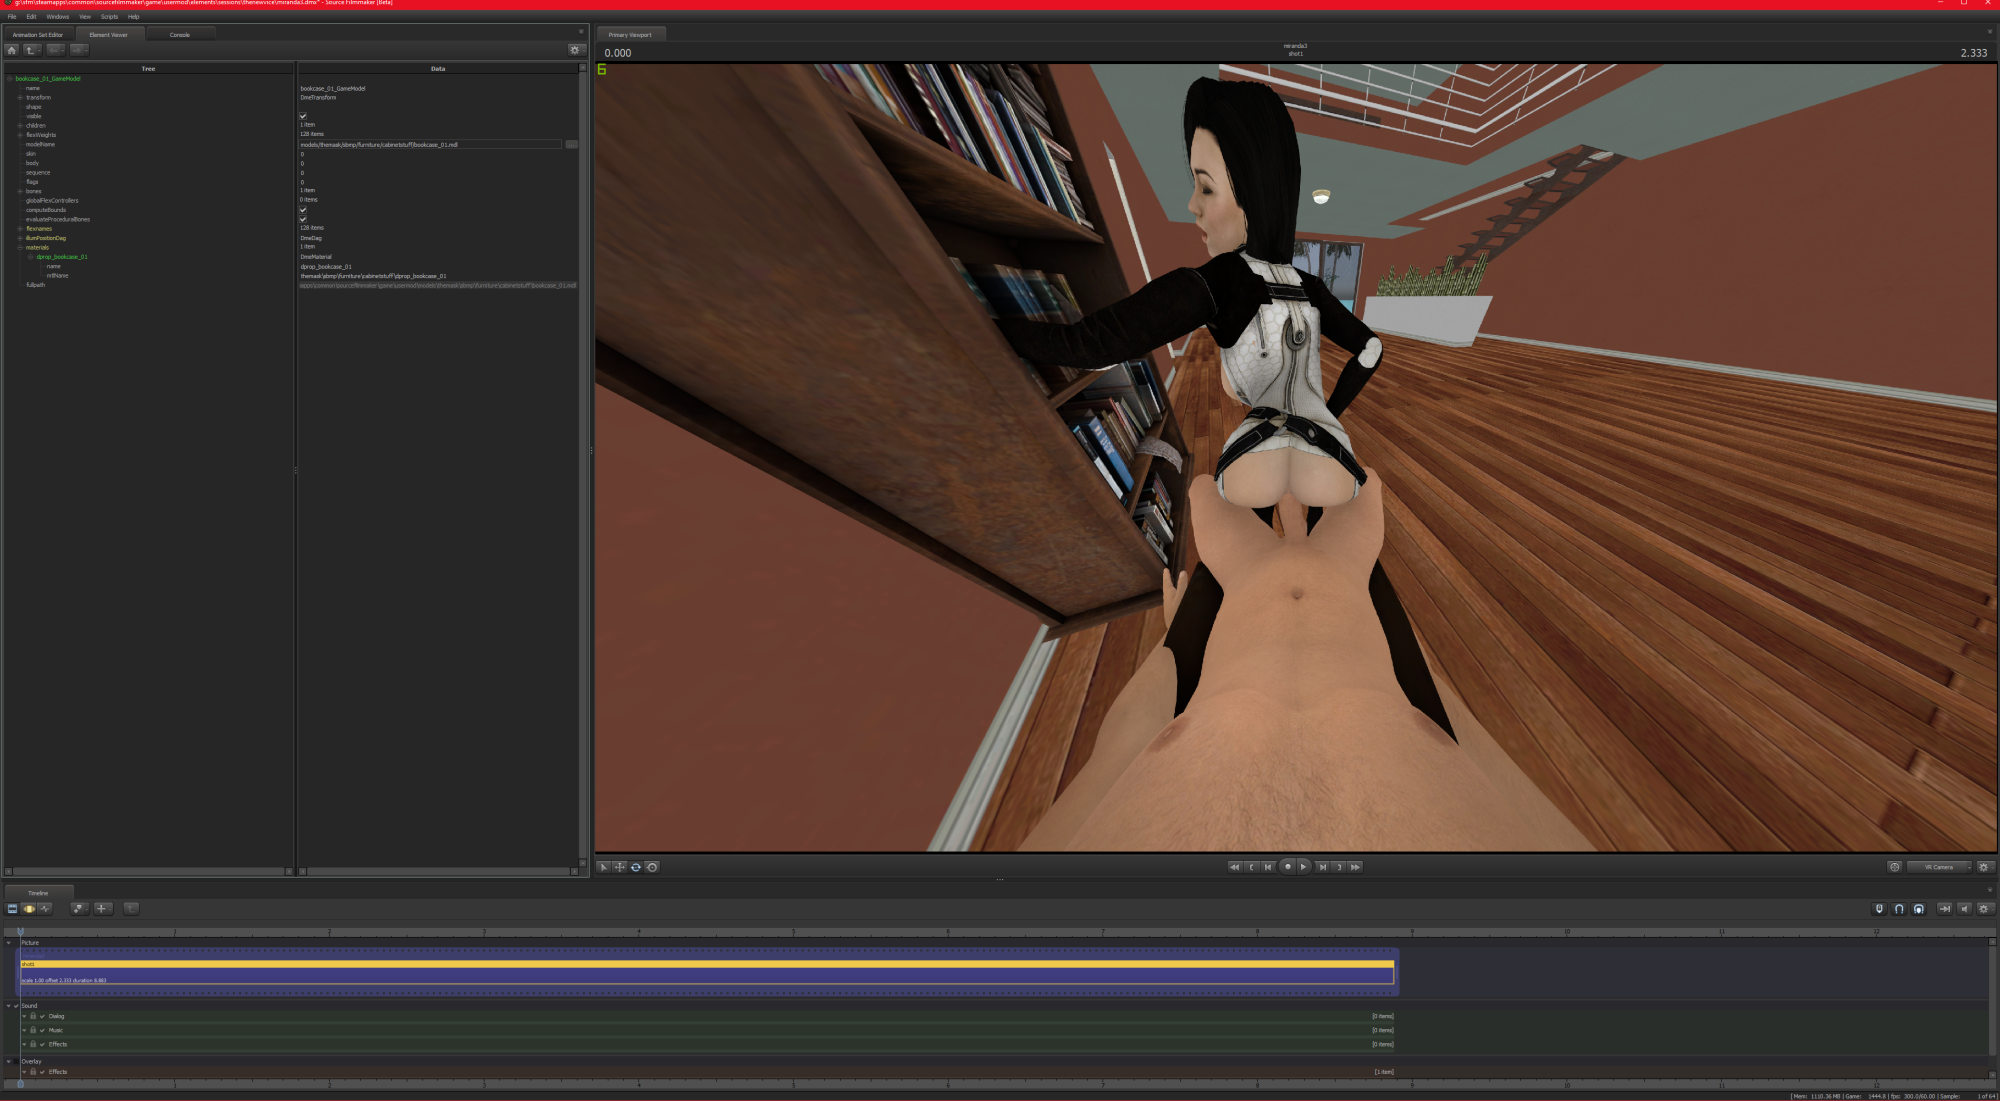Switch to the Console tab

[180, 35]
